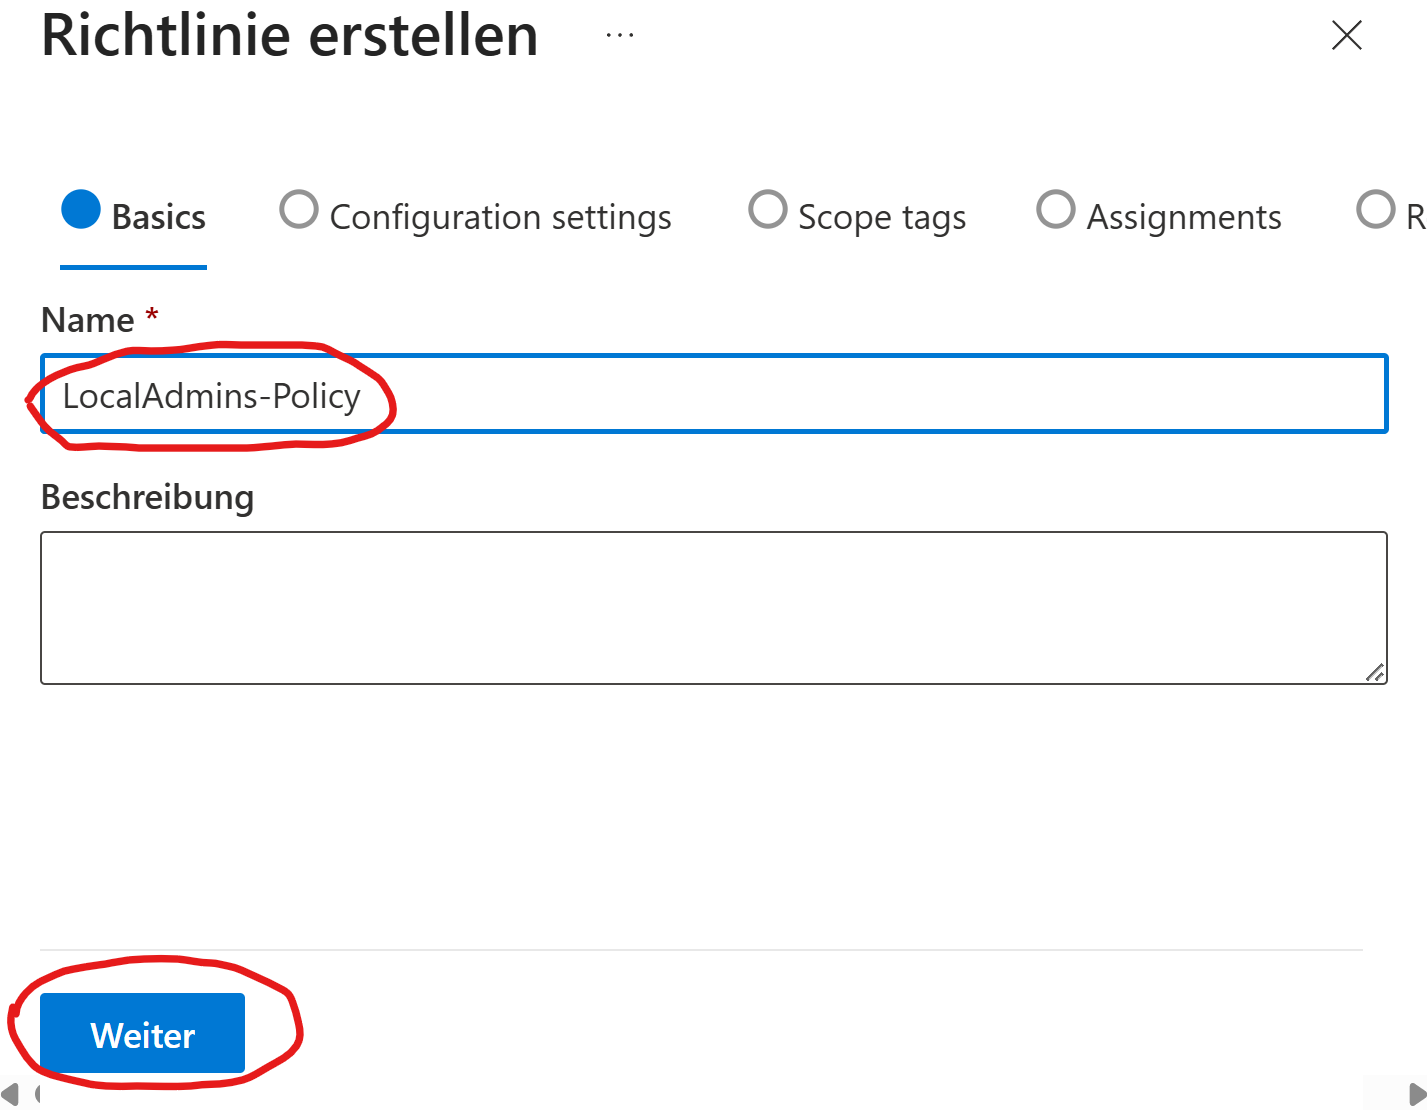This screenshot has width=1427, height=1110.
Task: Click the Beschreibung text area resize handle
Action: point(1375,673)
